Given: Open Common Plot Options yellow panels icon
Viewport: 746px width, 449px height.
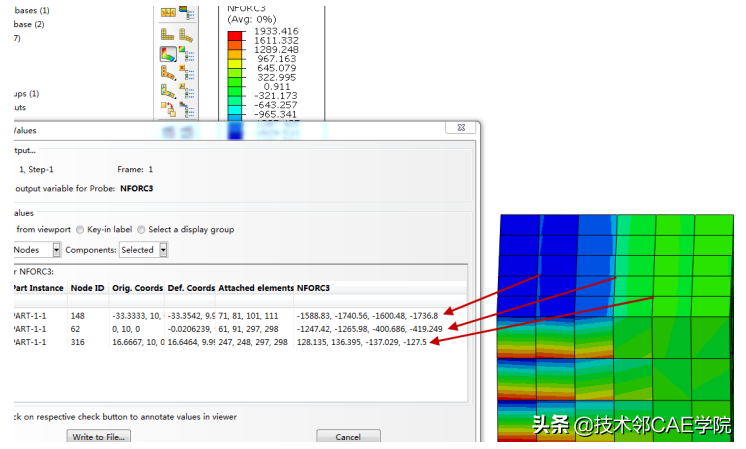Looking at the screenshot, I should click(x=168, y=12).
